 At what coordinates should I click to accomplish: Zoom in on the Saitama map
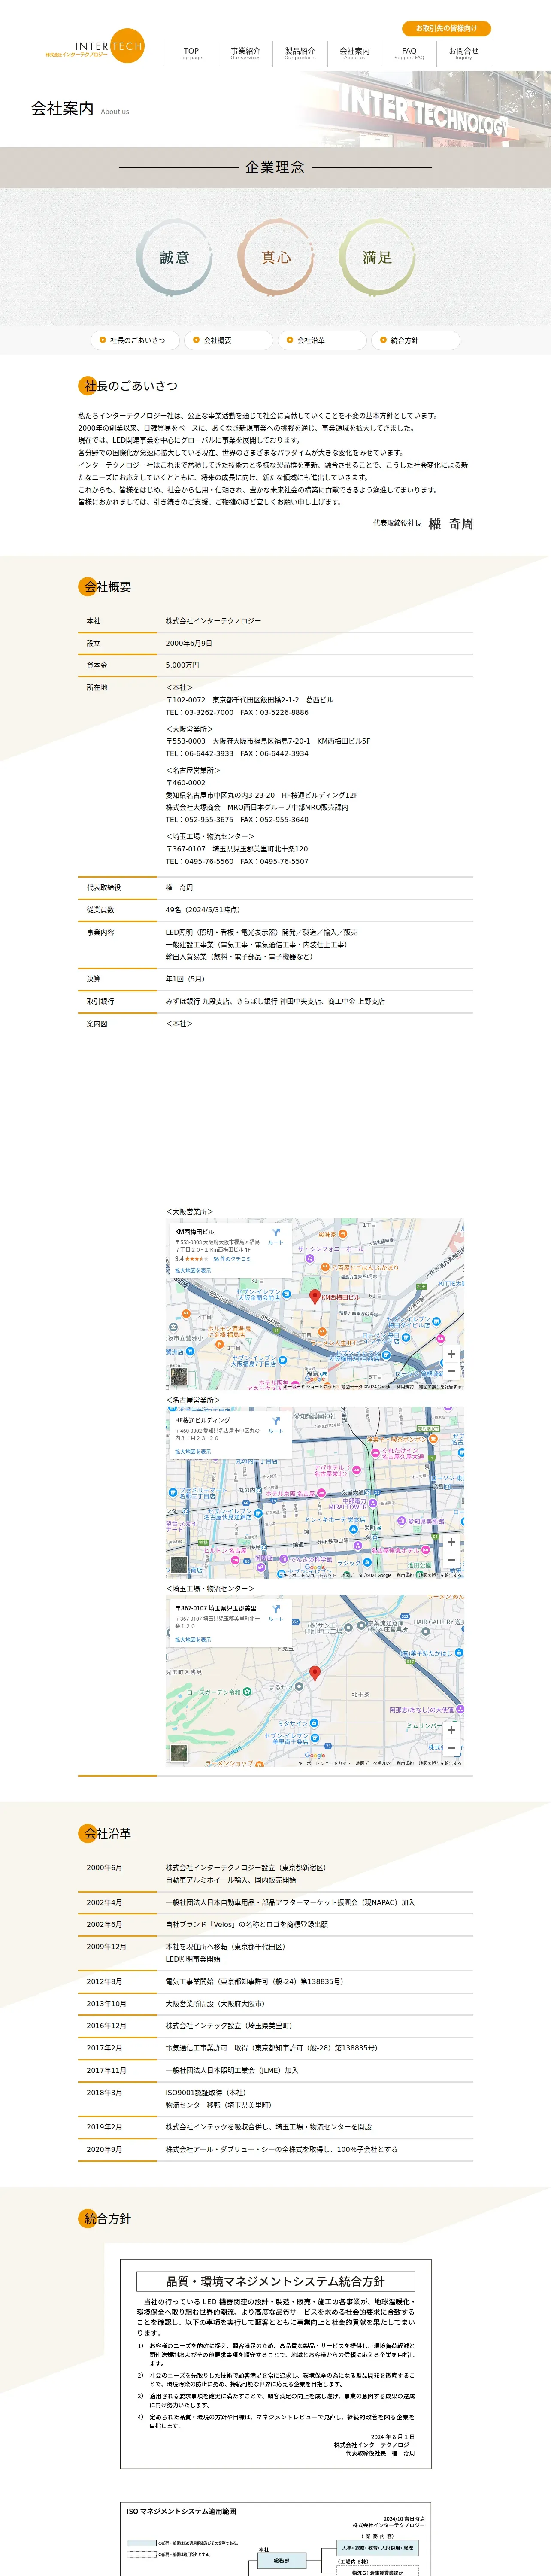coord(451,1730)
